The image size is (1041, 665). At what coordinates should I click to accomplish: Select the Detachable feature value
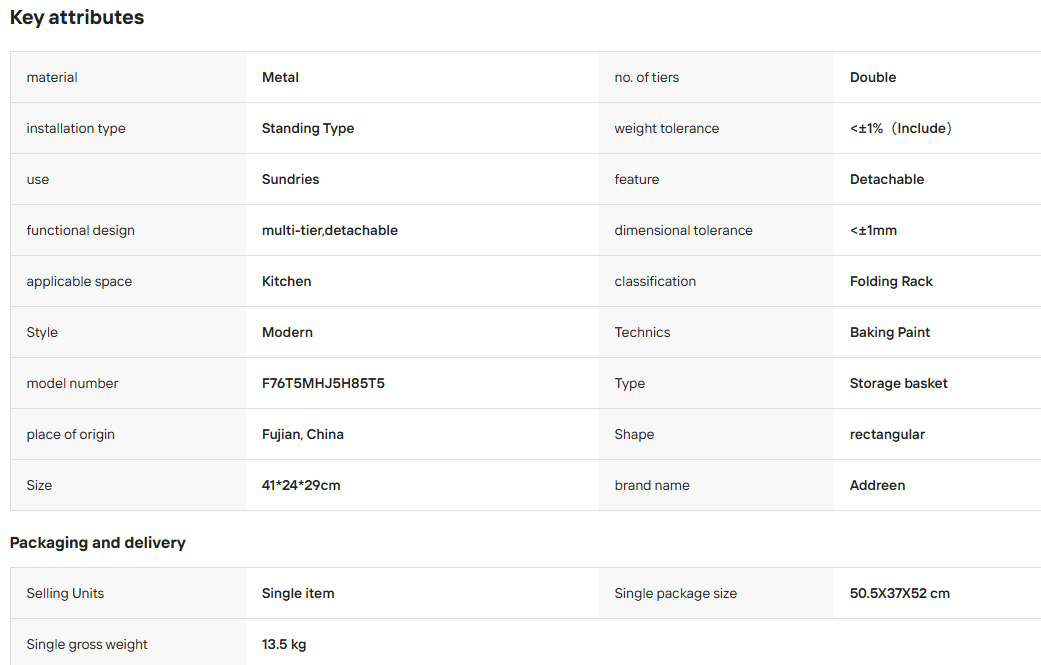click(x=887, y=179)
